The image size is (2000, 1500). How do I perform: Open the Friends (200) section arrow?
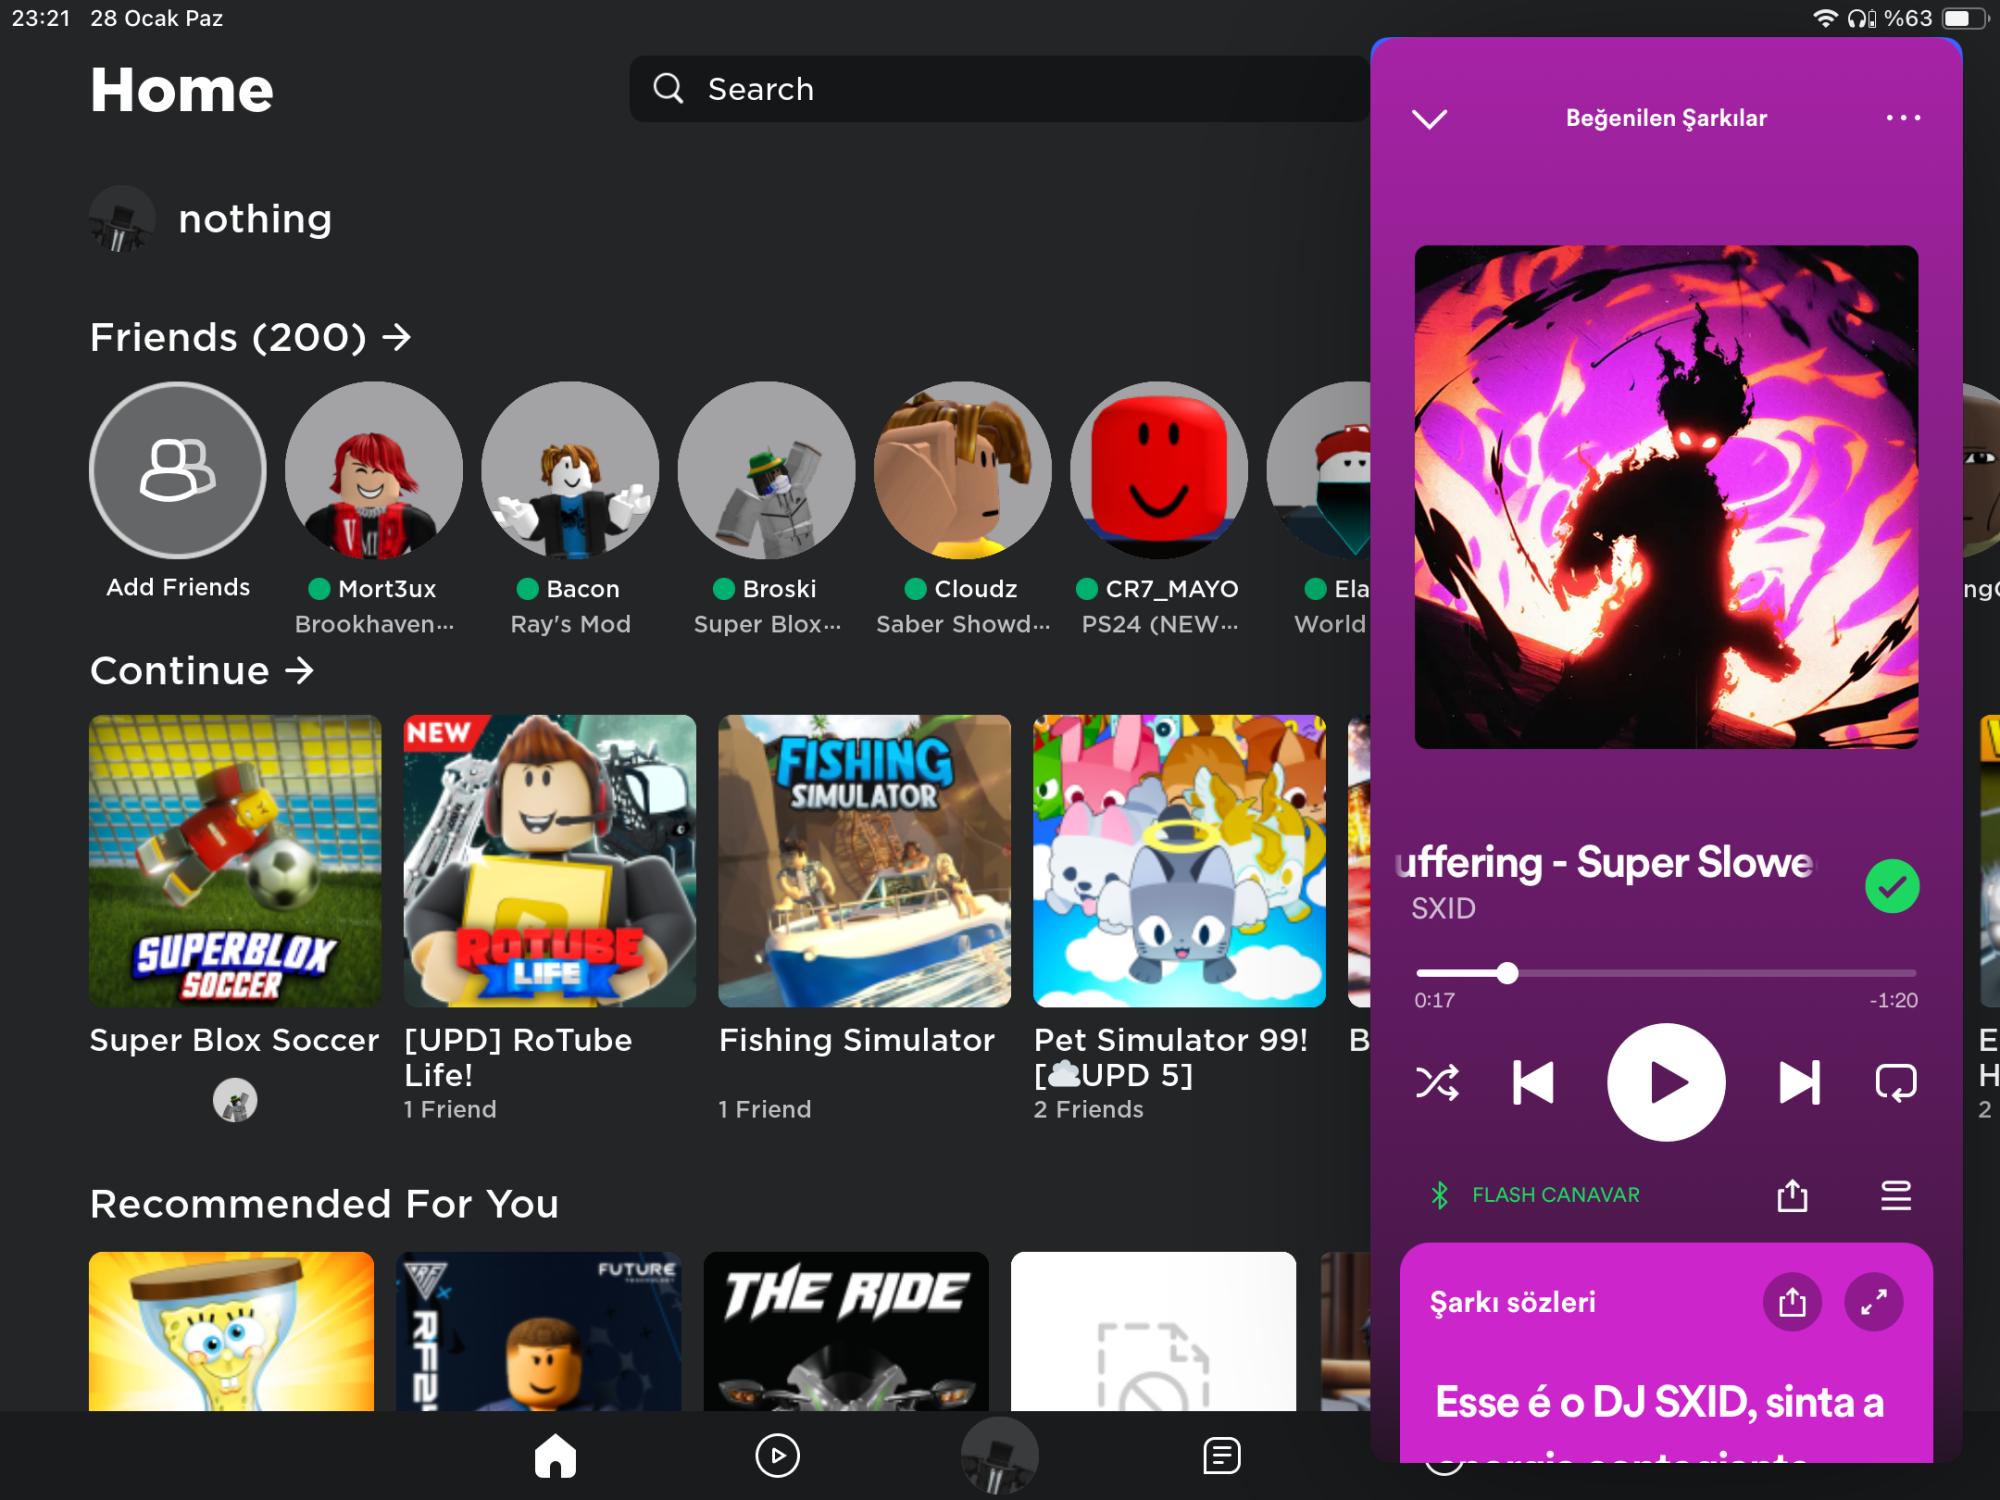coord(397,337)
